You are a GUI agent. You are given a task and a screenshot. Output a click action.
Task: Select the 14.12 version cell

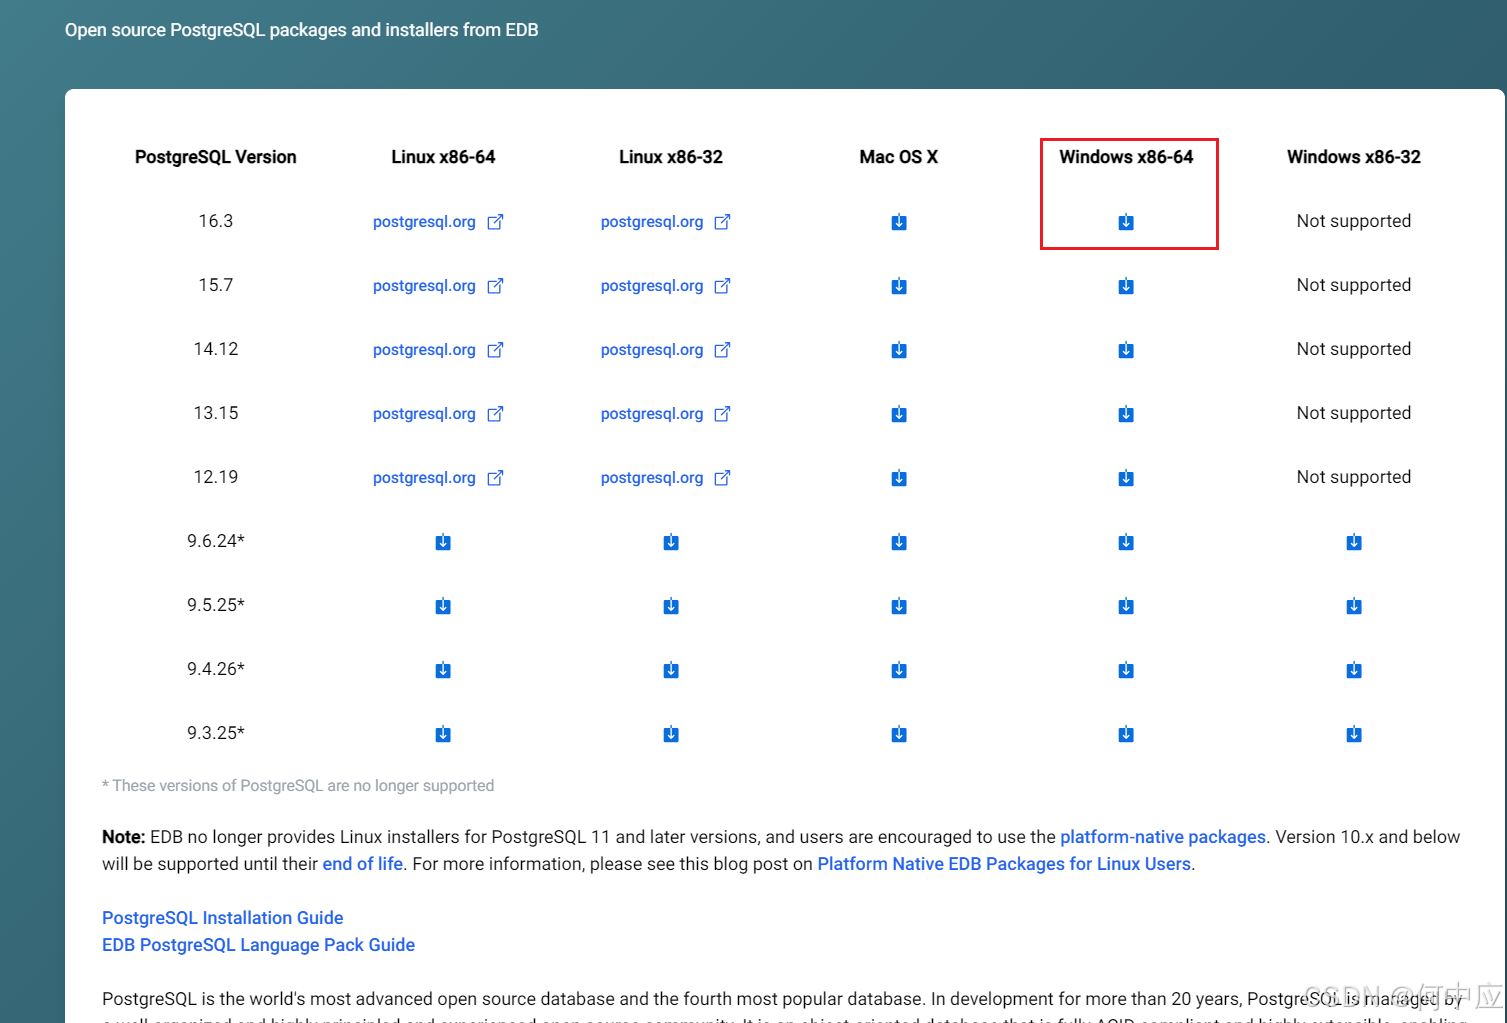point(216,349)
